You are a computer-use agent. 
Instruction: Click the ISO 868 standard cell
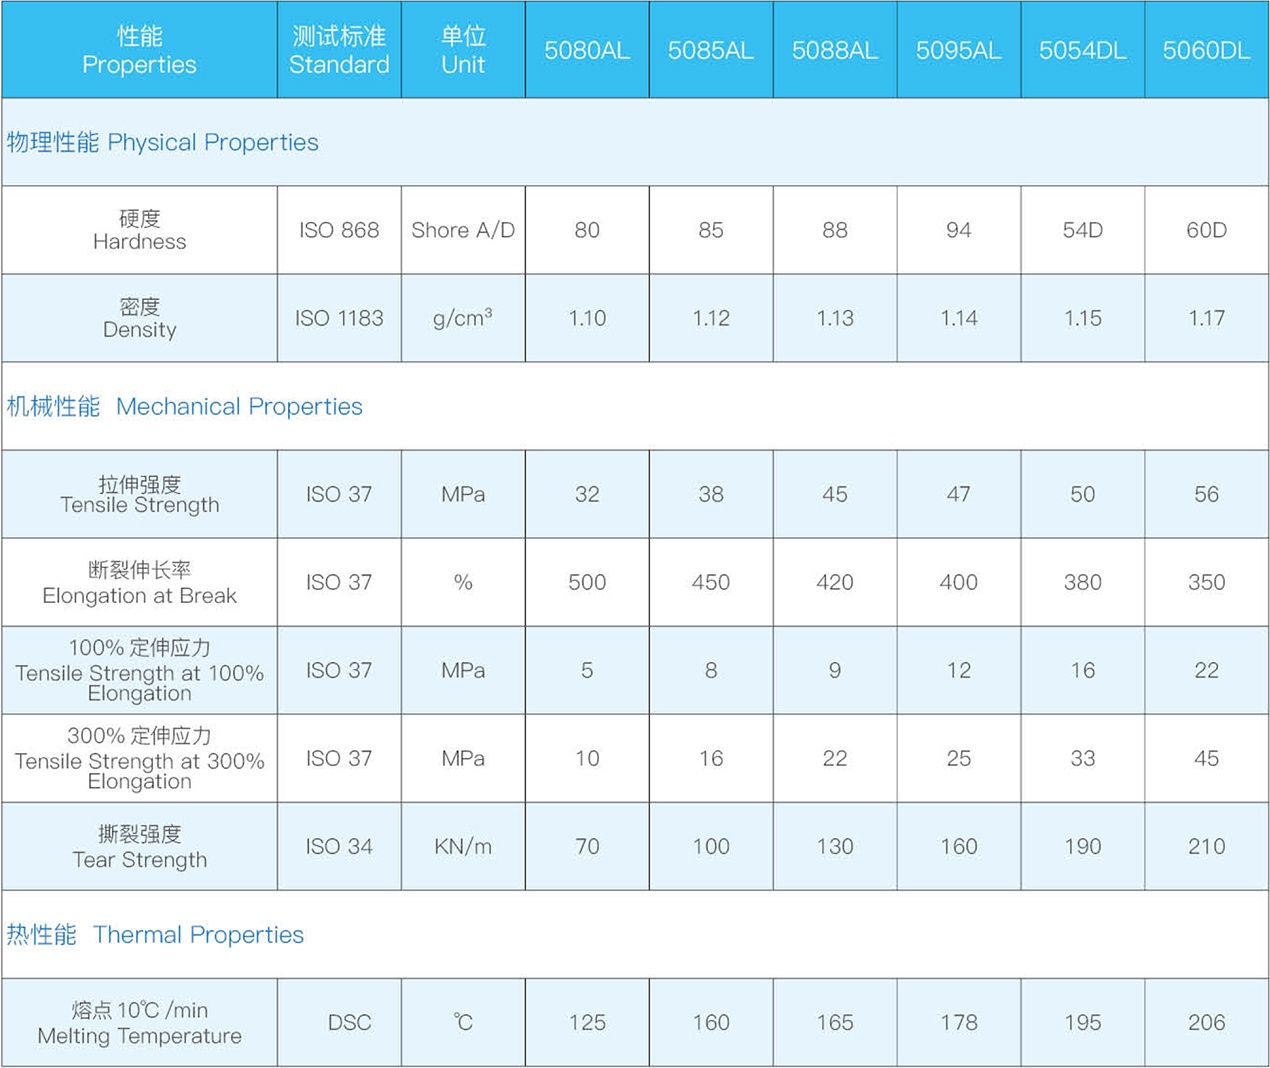[x=339, y=231]
